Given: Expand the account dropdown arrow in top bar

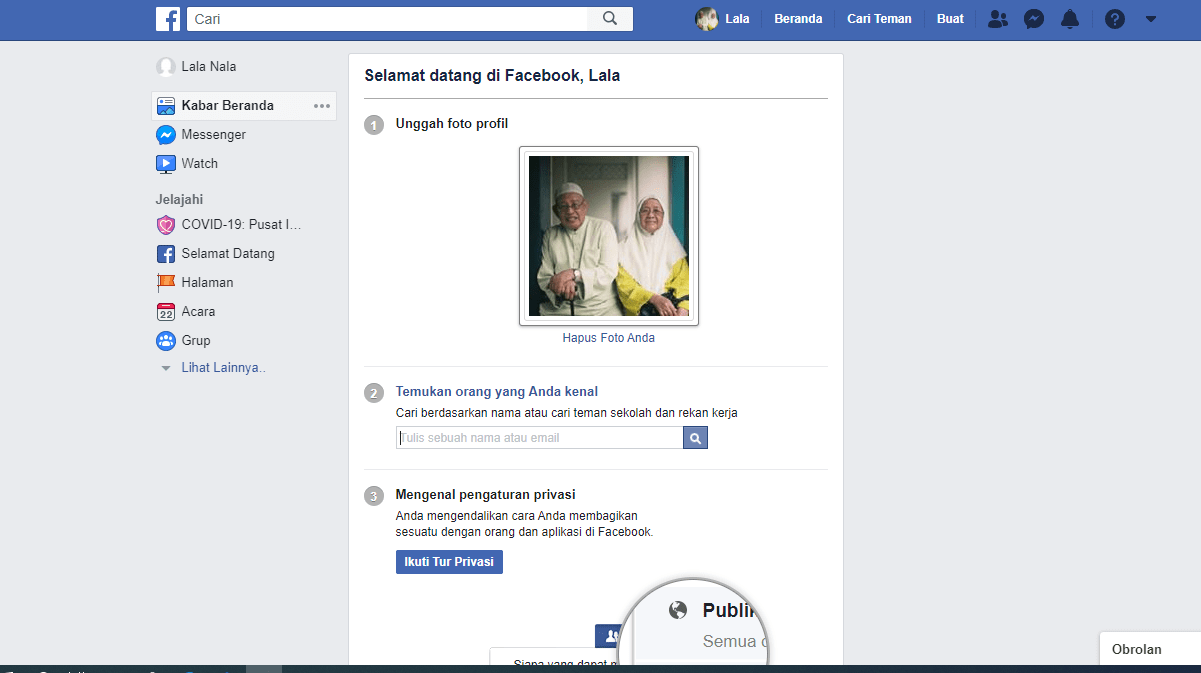Looking at the screenshot, I should [x=1151, y=19].
